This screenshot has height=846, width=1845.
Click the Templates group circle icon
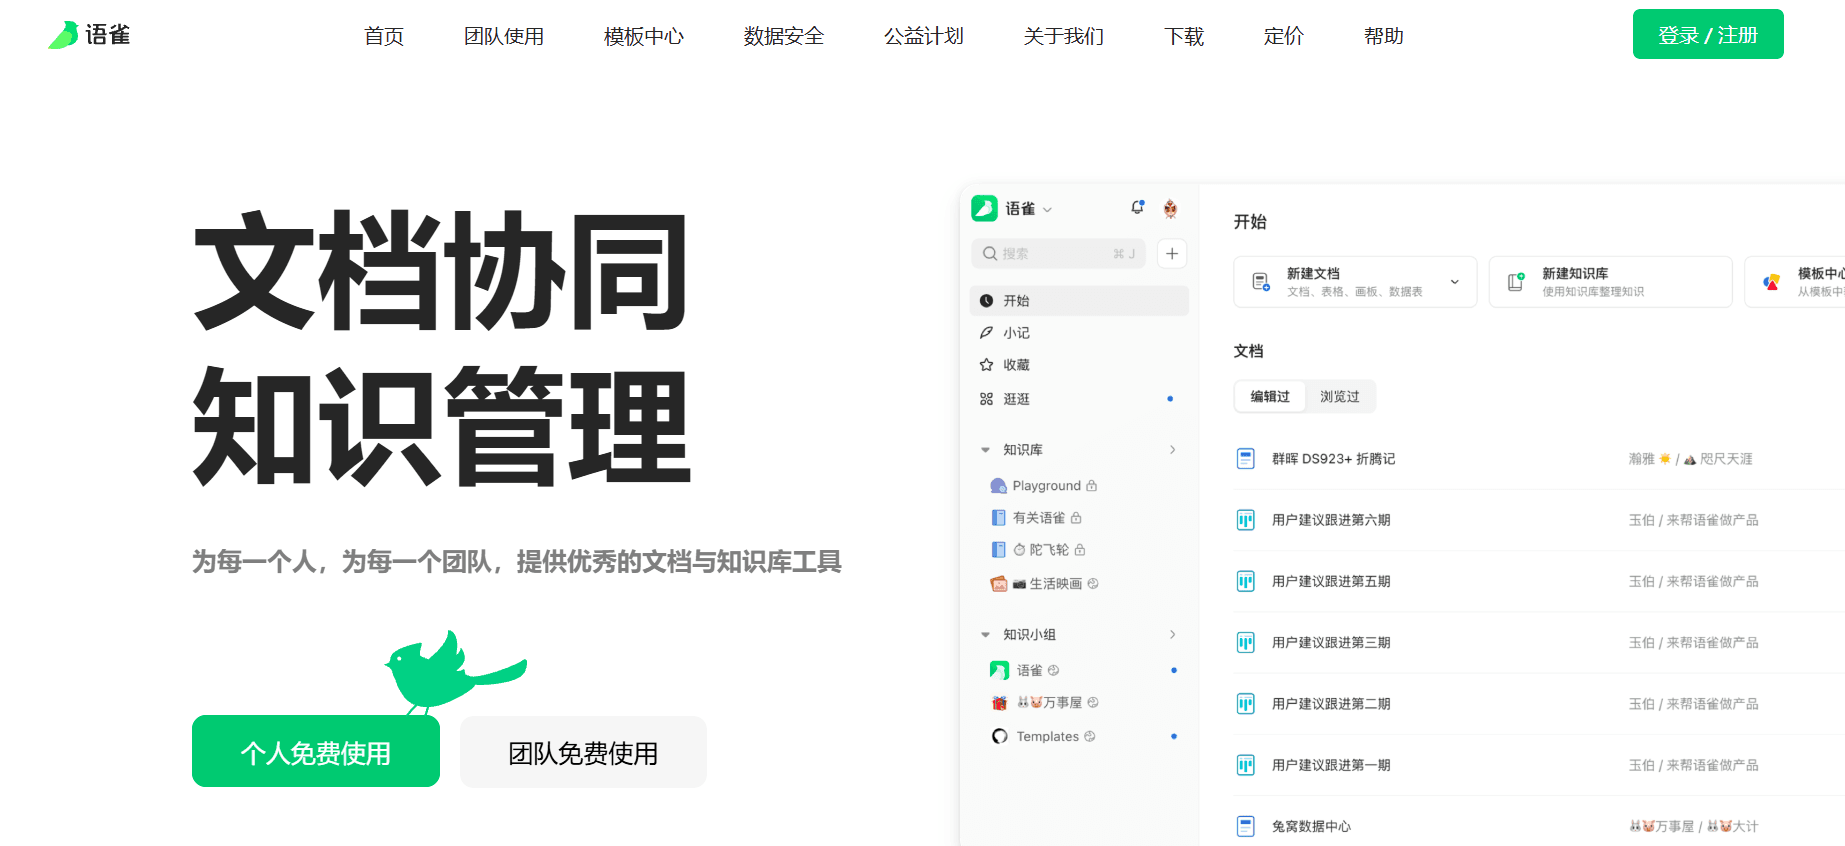[999, 737]
